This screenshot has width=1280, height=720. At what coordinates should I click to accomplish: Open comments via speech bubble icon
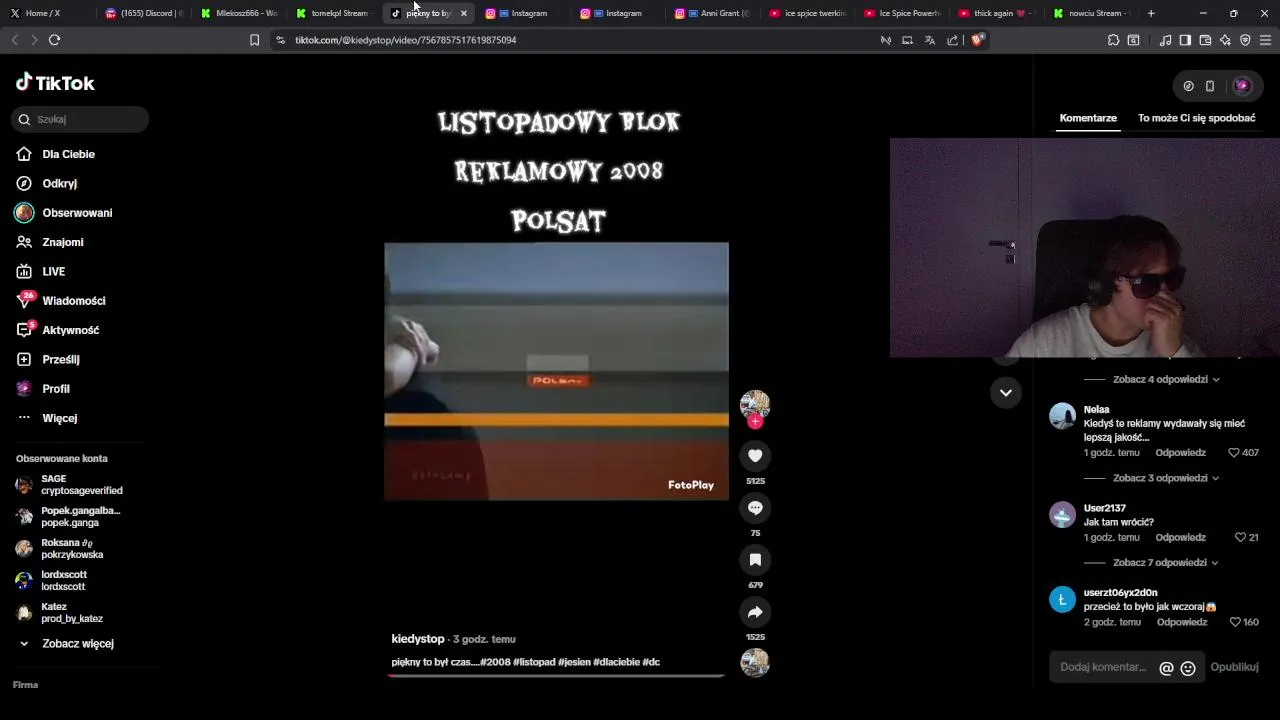[x=755, y=508]
